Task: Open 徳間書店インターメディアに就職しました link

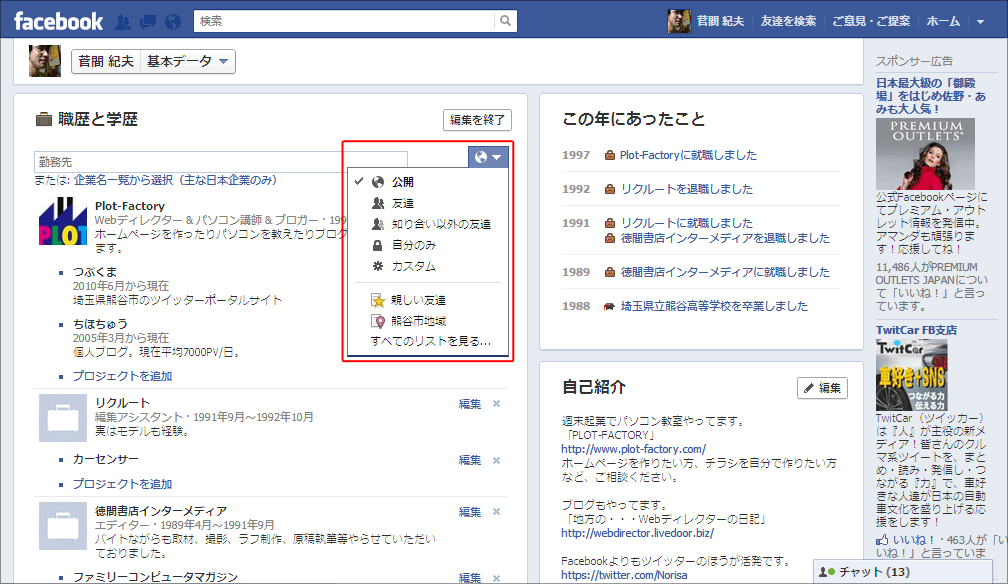Action: (x=724, y=272)
